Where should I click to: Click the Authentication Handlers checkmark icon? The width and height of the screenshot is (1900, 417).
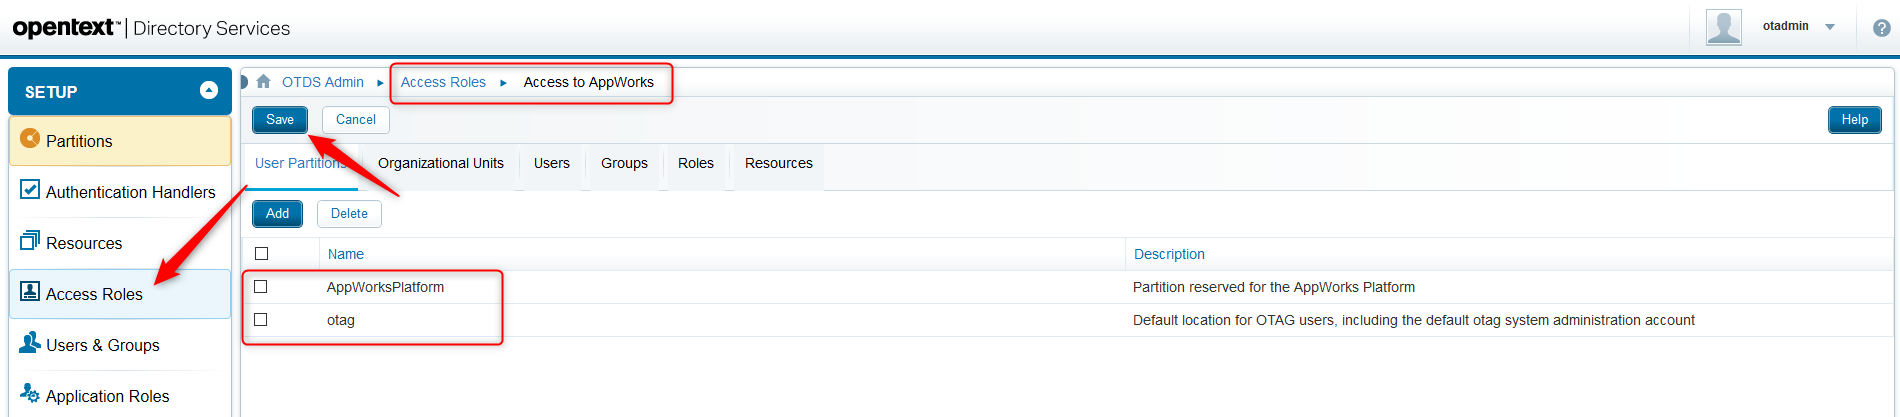click(30, 190)
